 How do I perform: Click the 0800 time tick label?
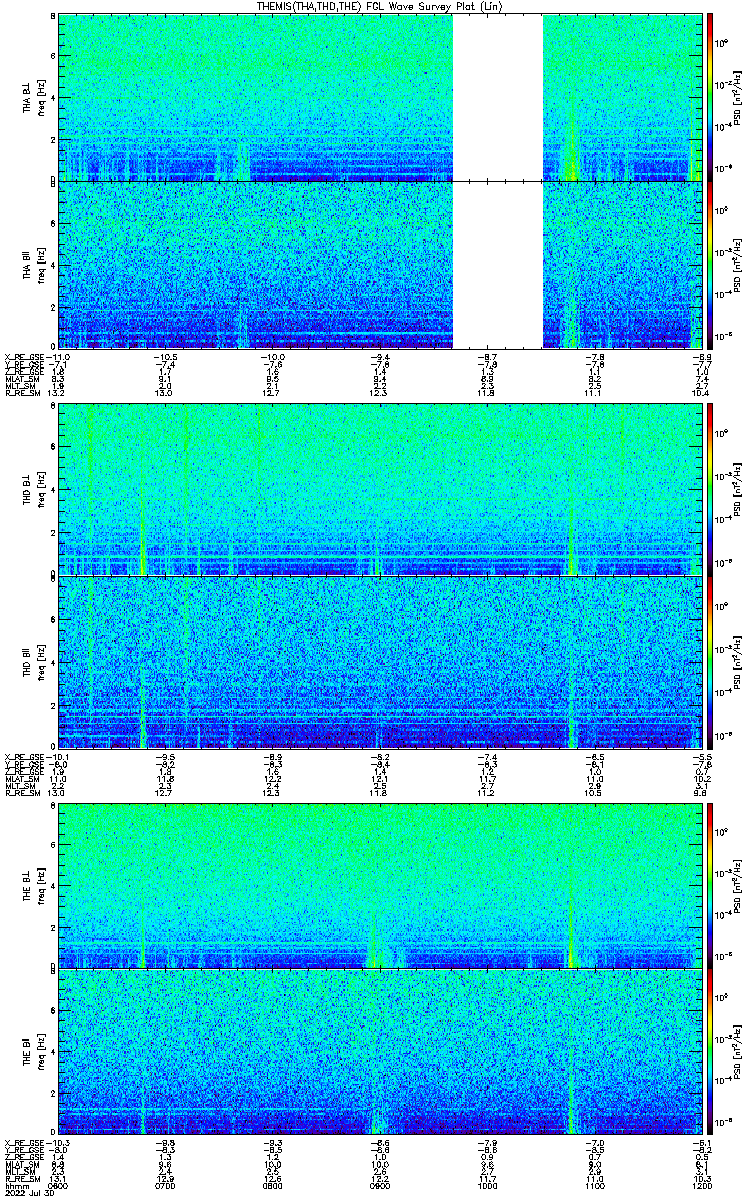tap(272, 1184)
